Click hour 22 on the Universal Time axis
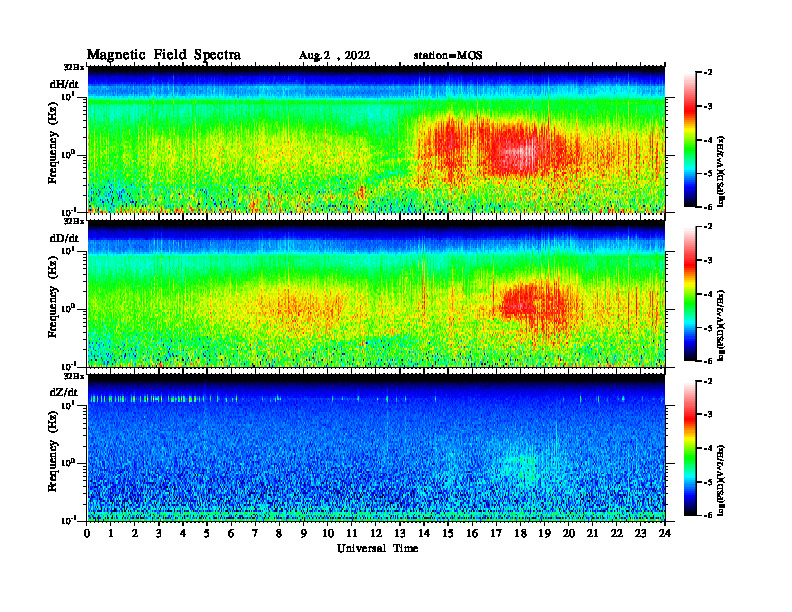The height and width of the screenshot is (612, 792). coord(617,533)
